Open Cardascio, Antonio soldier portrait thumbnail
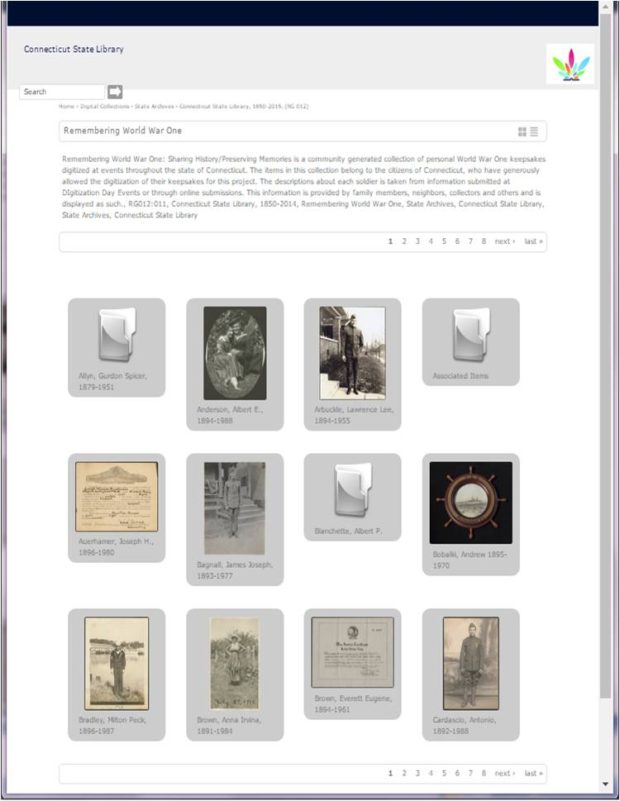This screenshot has height=801, width=620. (471, 664)
